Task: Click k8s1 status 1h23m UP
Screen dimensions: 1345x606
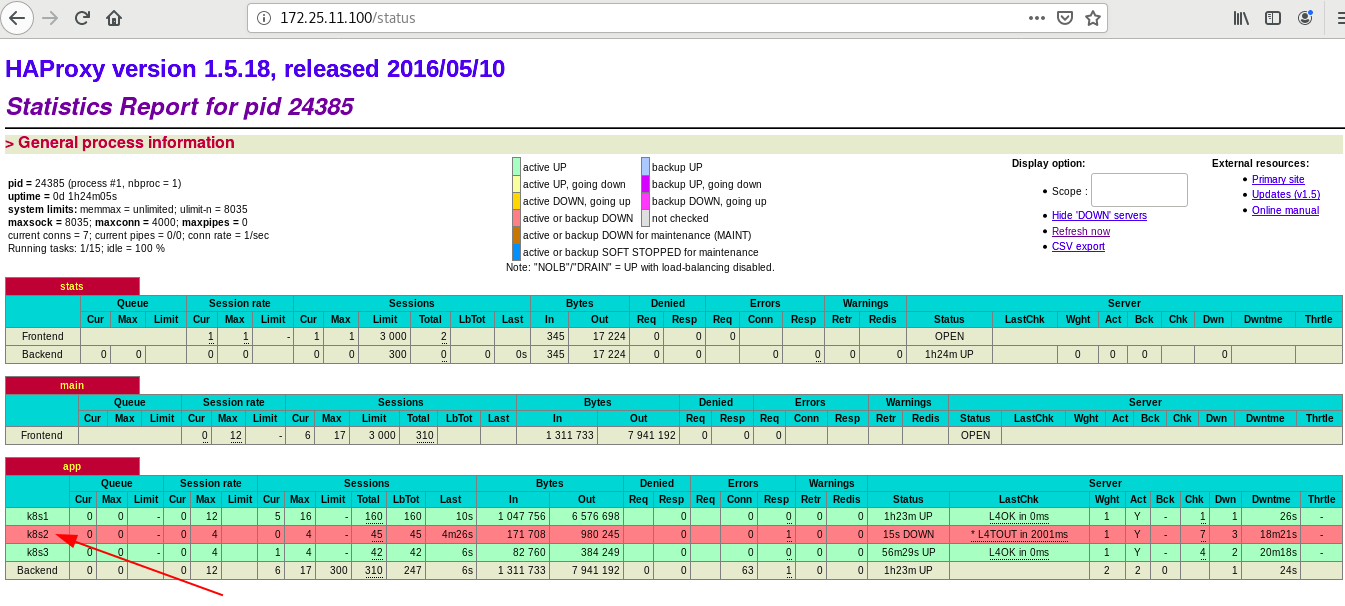Action: [908, 516]
